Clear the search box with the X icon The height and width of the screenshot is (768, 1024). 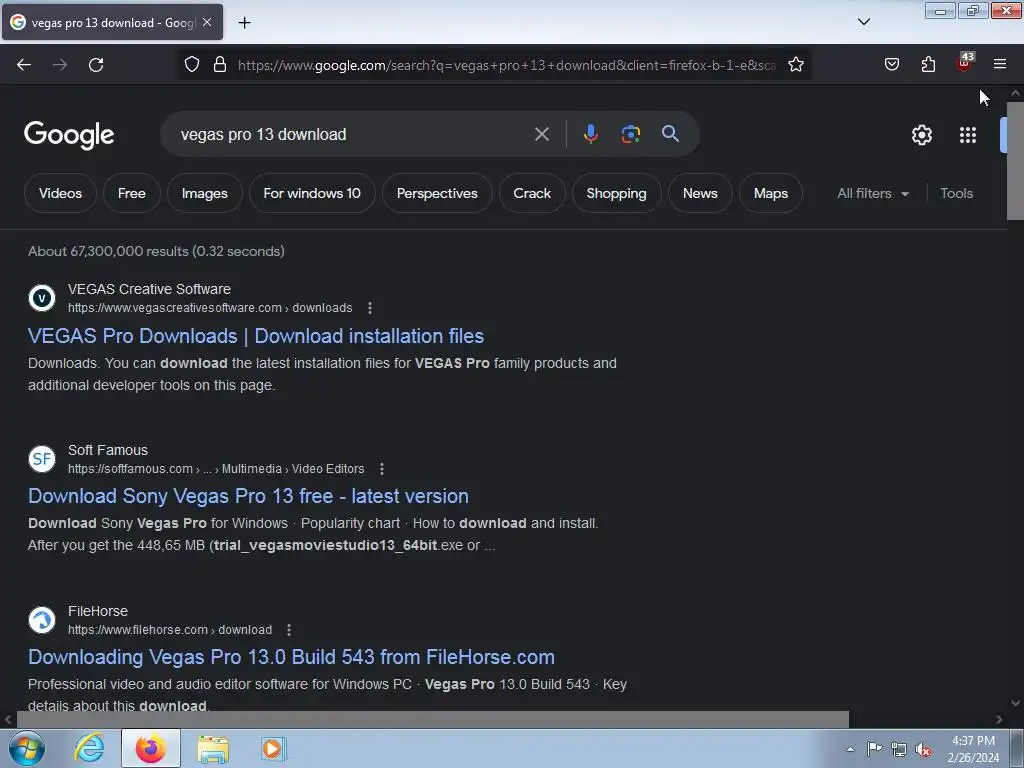coord(541,135)
